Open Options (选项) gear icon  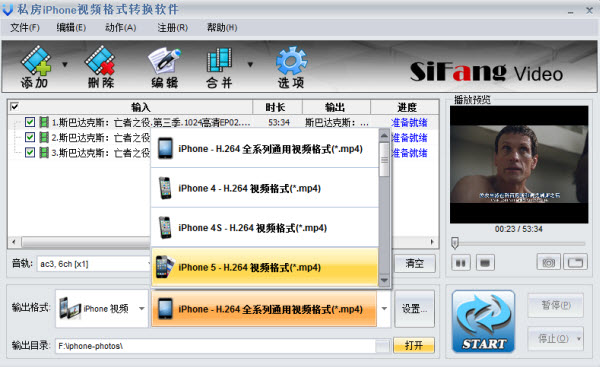(x=291, y=68)
